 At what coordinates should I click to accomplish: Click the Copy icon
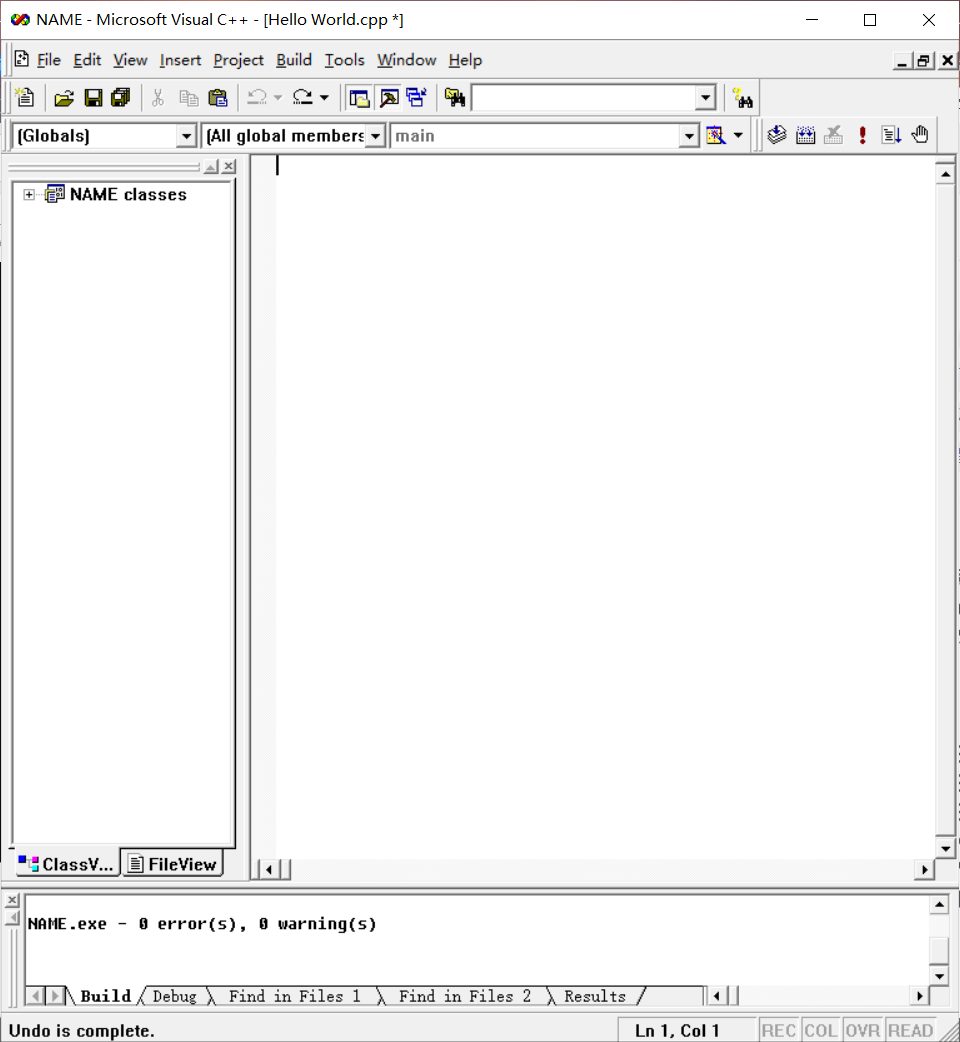(189, 98)
